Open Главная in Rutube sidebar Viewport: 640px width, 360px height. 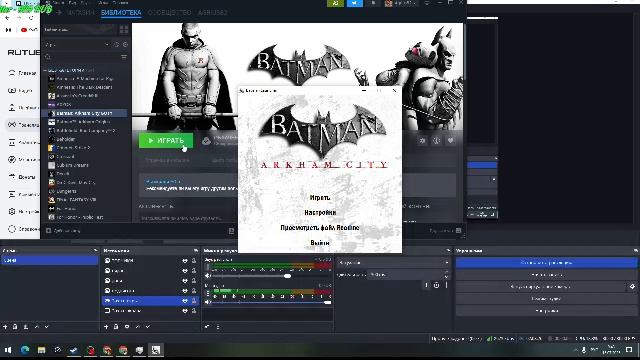coord(22,73)
